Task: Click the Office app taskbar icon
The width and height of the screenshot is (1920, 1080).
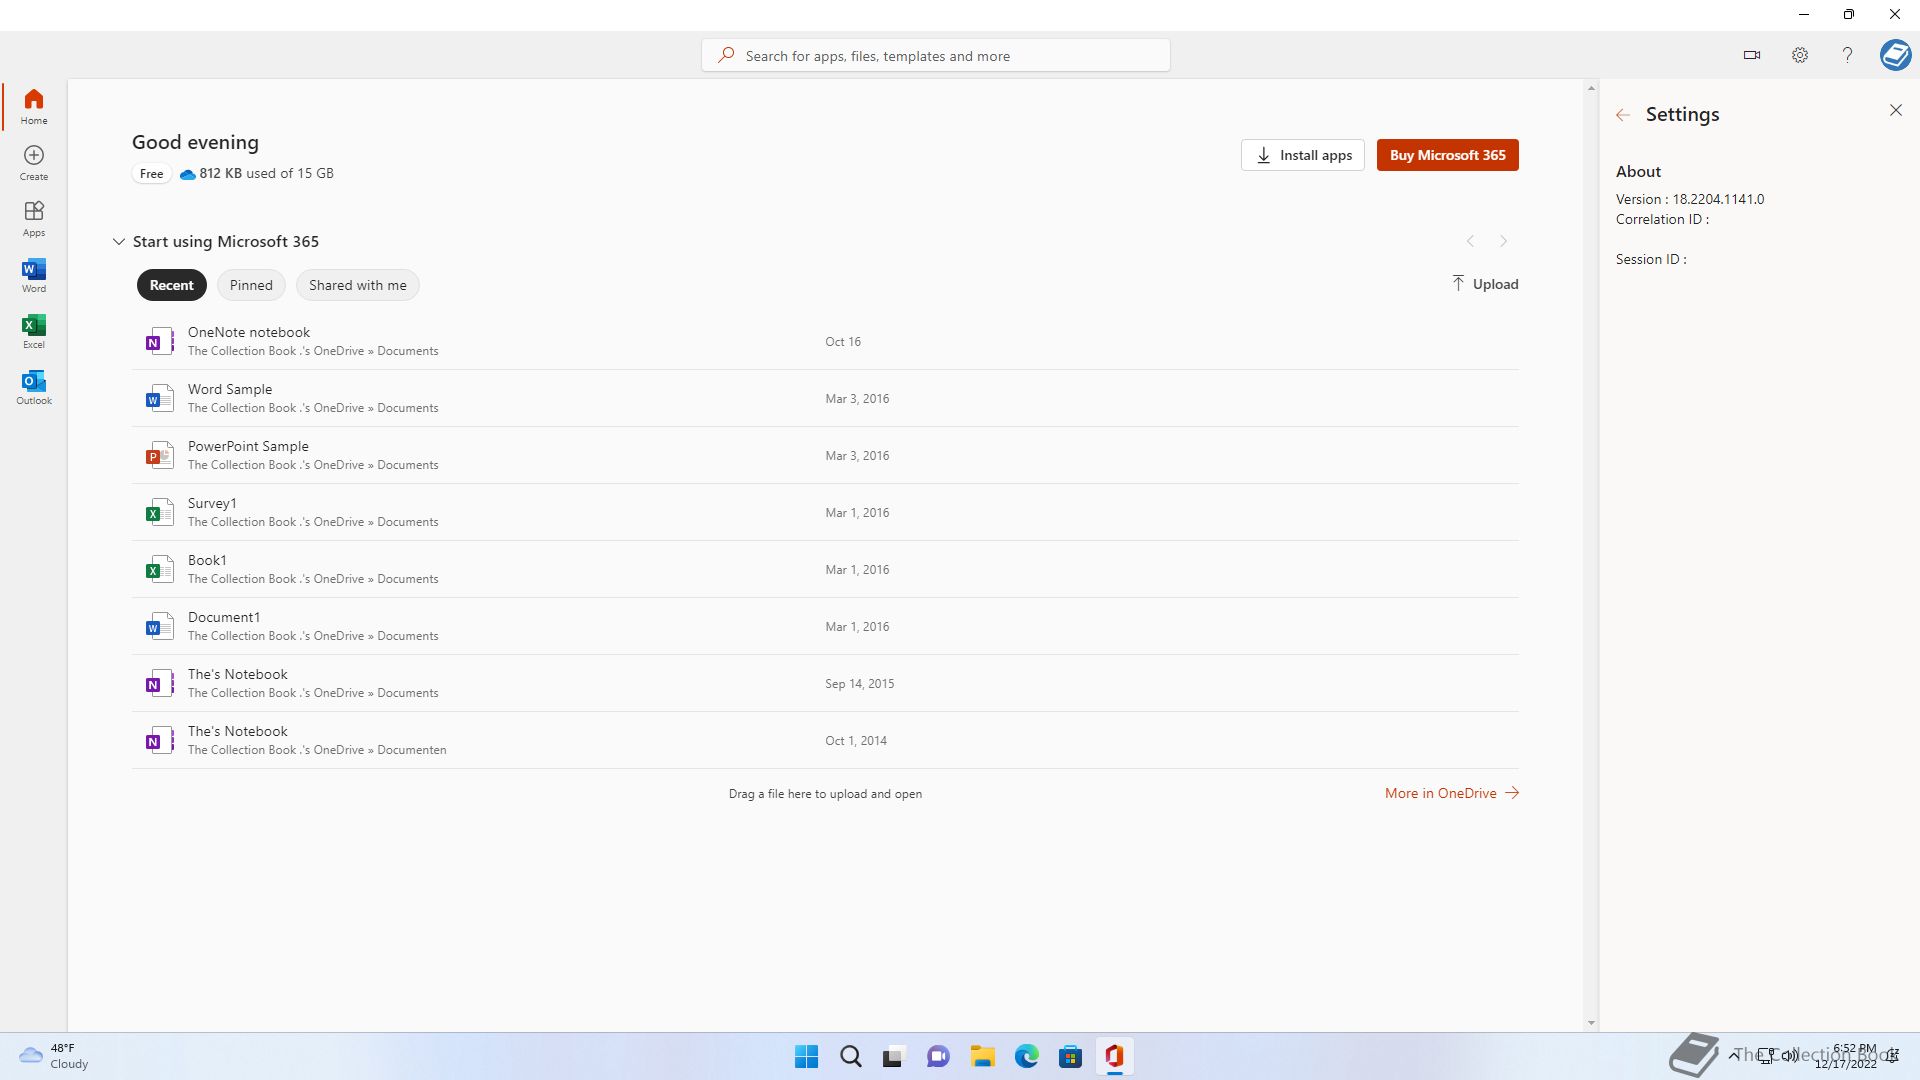Action: [x=1114, y=1056]
